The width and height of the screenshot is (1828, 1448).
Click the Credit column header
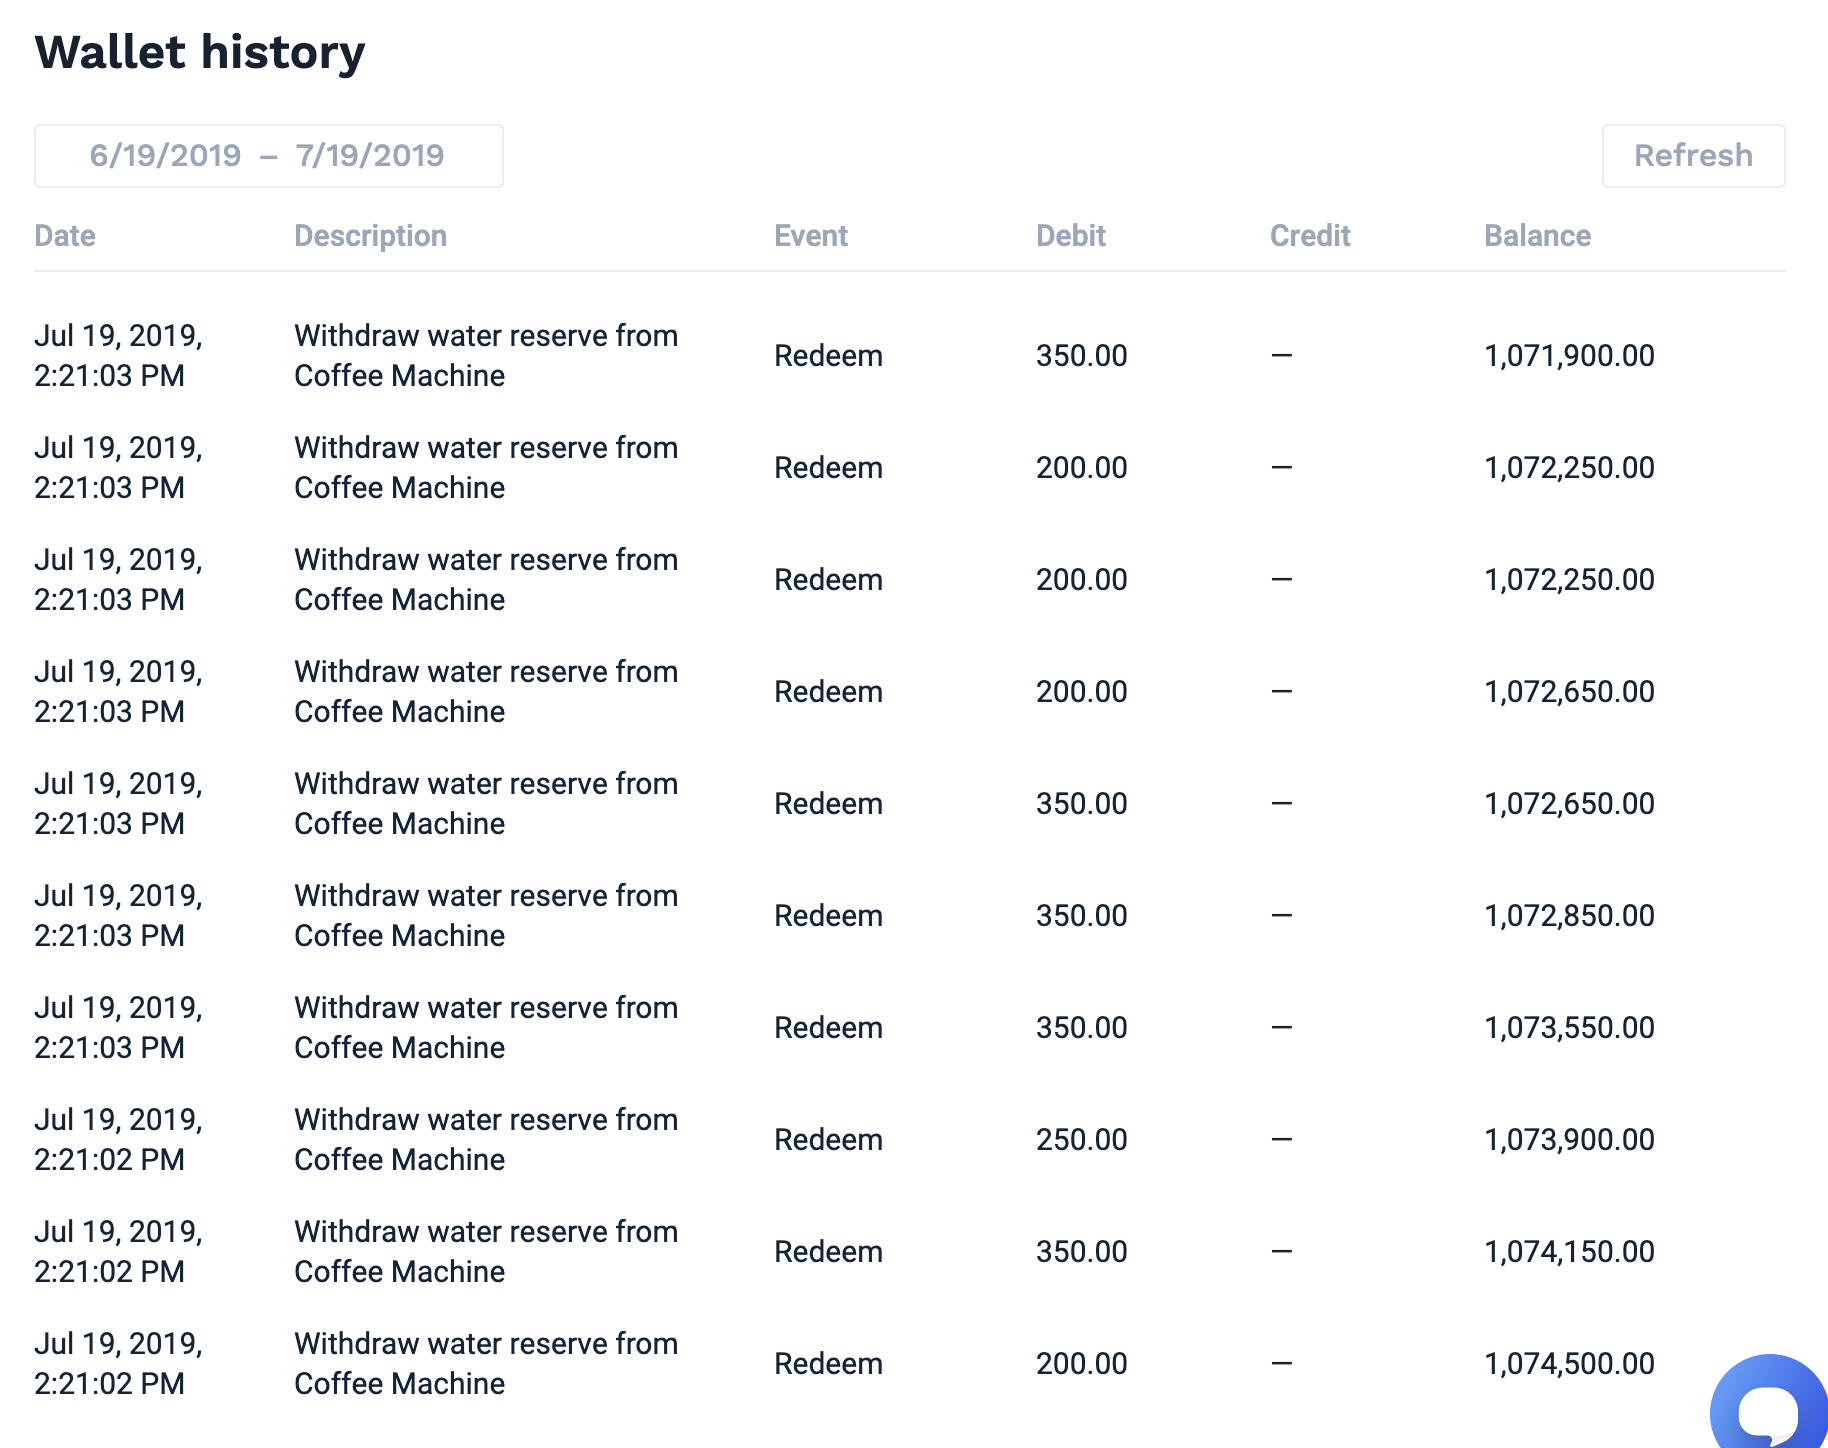1309,236
